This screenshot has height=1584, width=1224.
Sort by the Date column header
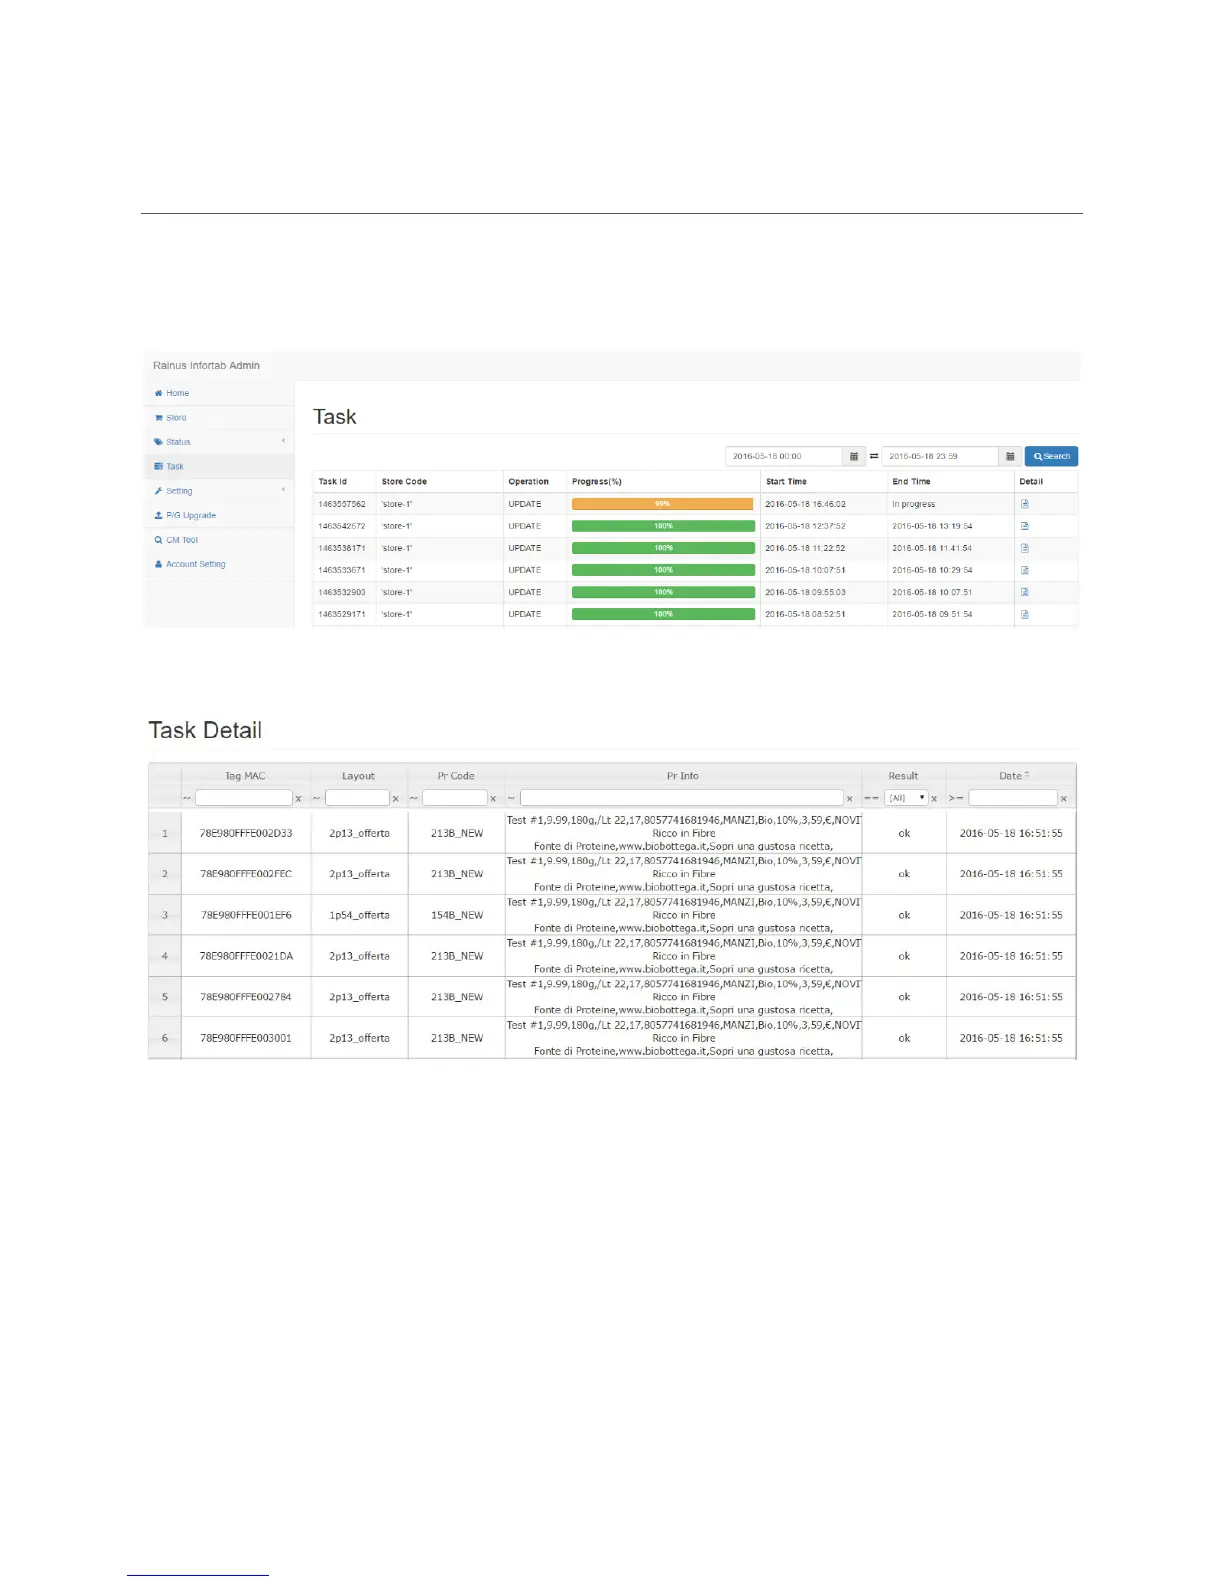click(x=1011, y=776)
